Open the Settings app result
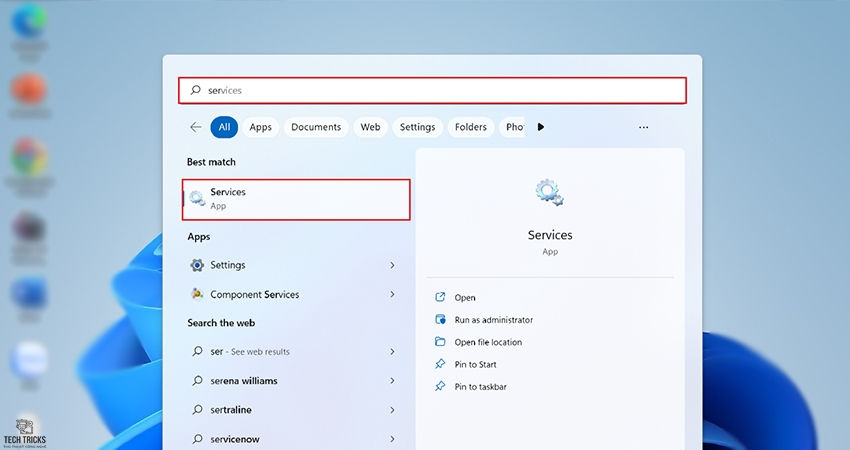Viewport: 850px width, 450px height. [293, 265]
